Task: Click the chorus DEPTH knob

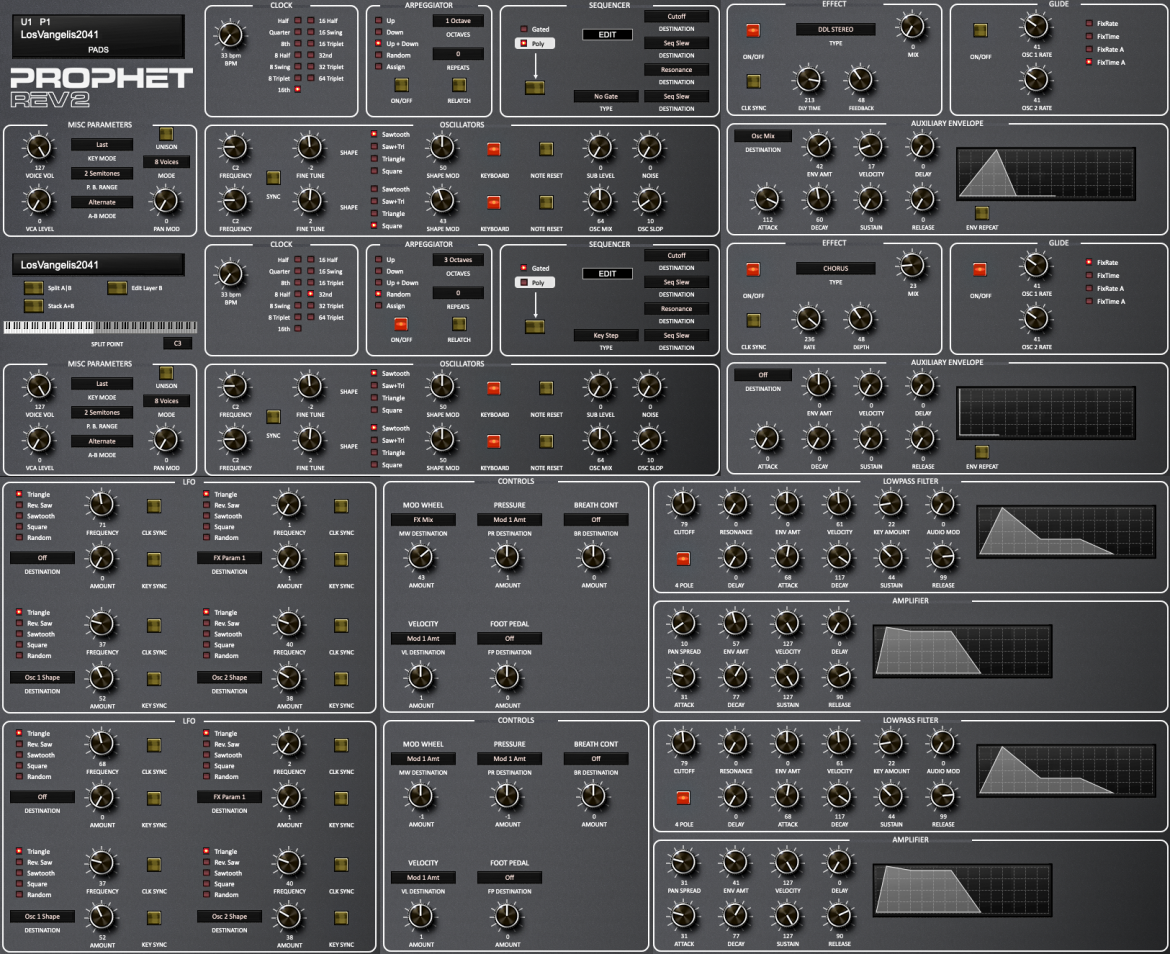Action: pos(860,319)
